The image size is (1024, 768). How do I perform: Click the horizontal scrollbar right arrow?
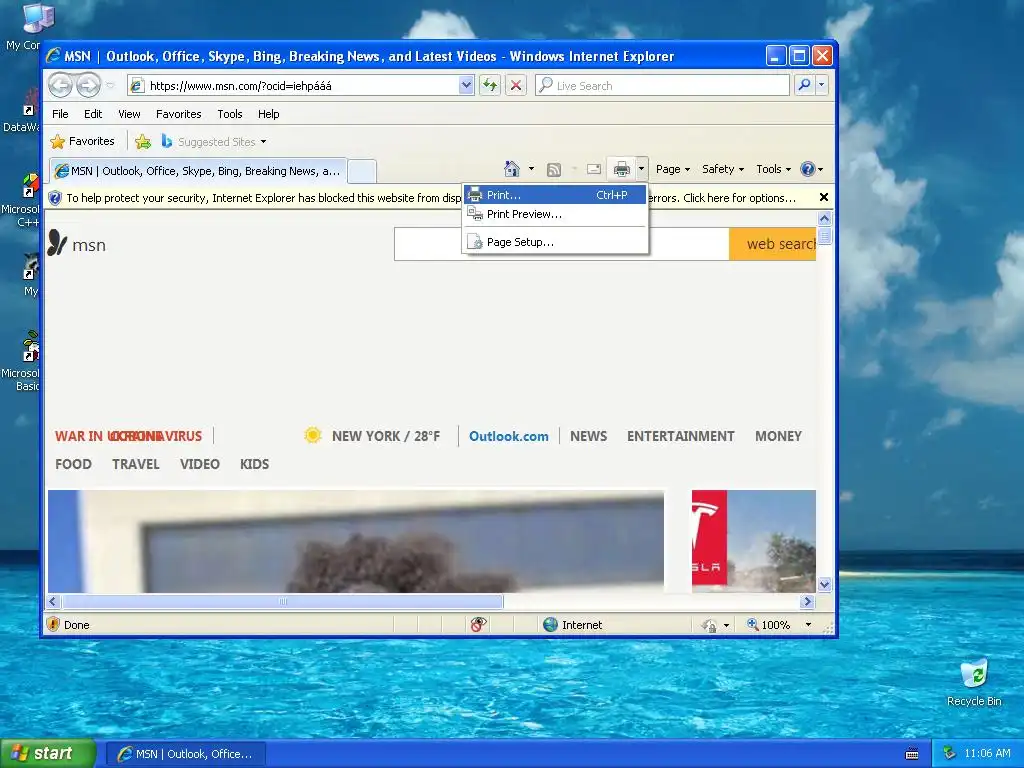tap(807, 601)
